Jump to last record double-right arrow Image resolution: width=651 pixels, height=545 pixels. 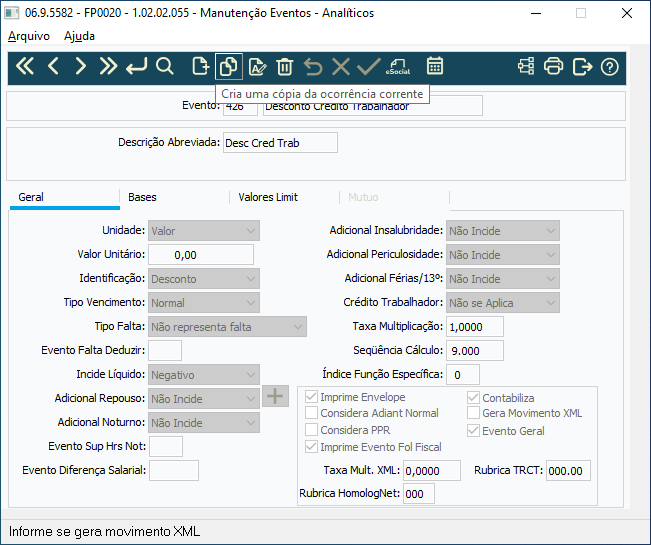pos(108,66)
